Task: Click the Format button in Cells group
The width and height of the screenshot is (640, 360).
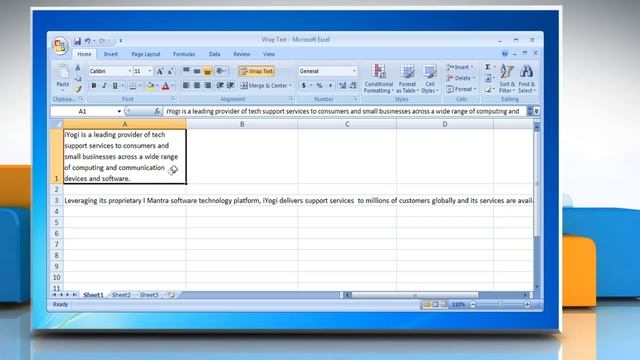Action: point(461,89)
